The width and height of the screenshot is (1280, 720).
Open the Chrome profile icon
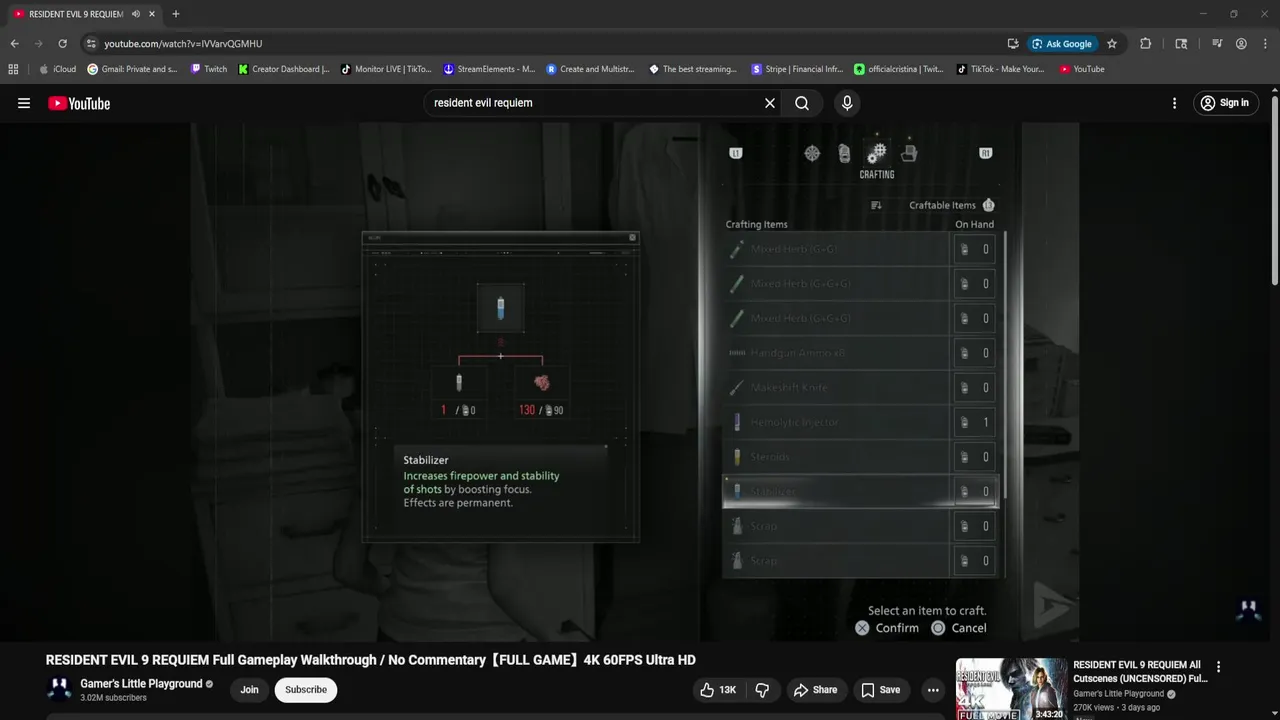pos(1241,44)
